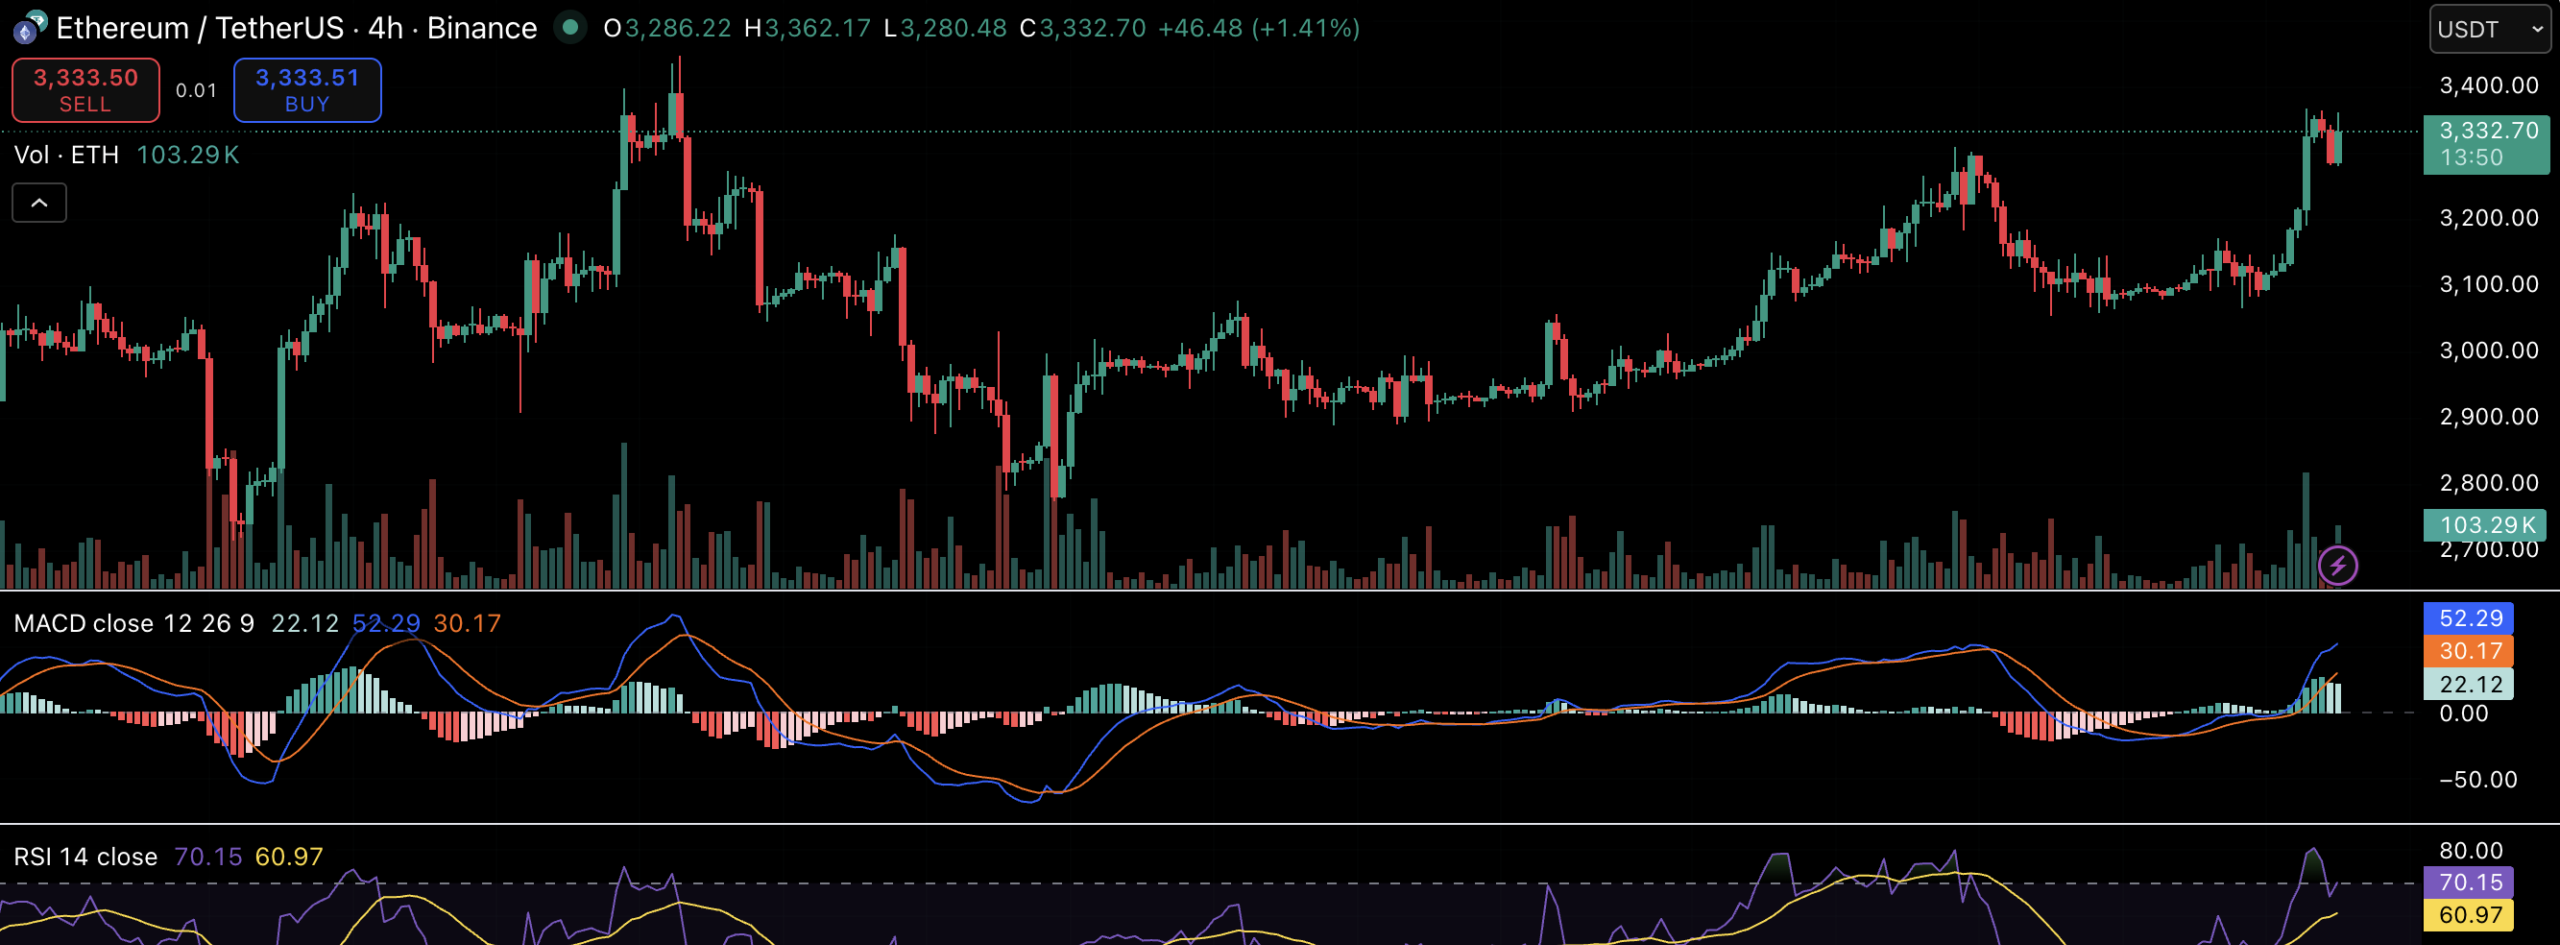This screenshot has width=2560, height=945.
Task: Click the purple 70.15 value in the RSI legend
Action: [208, 857]
